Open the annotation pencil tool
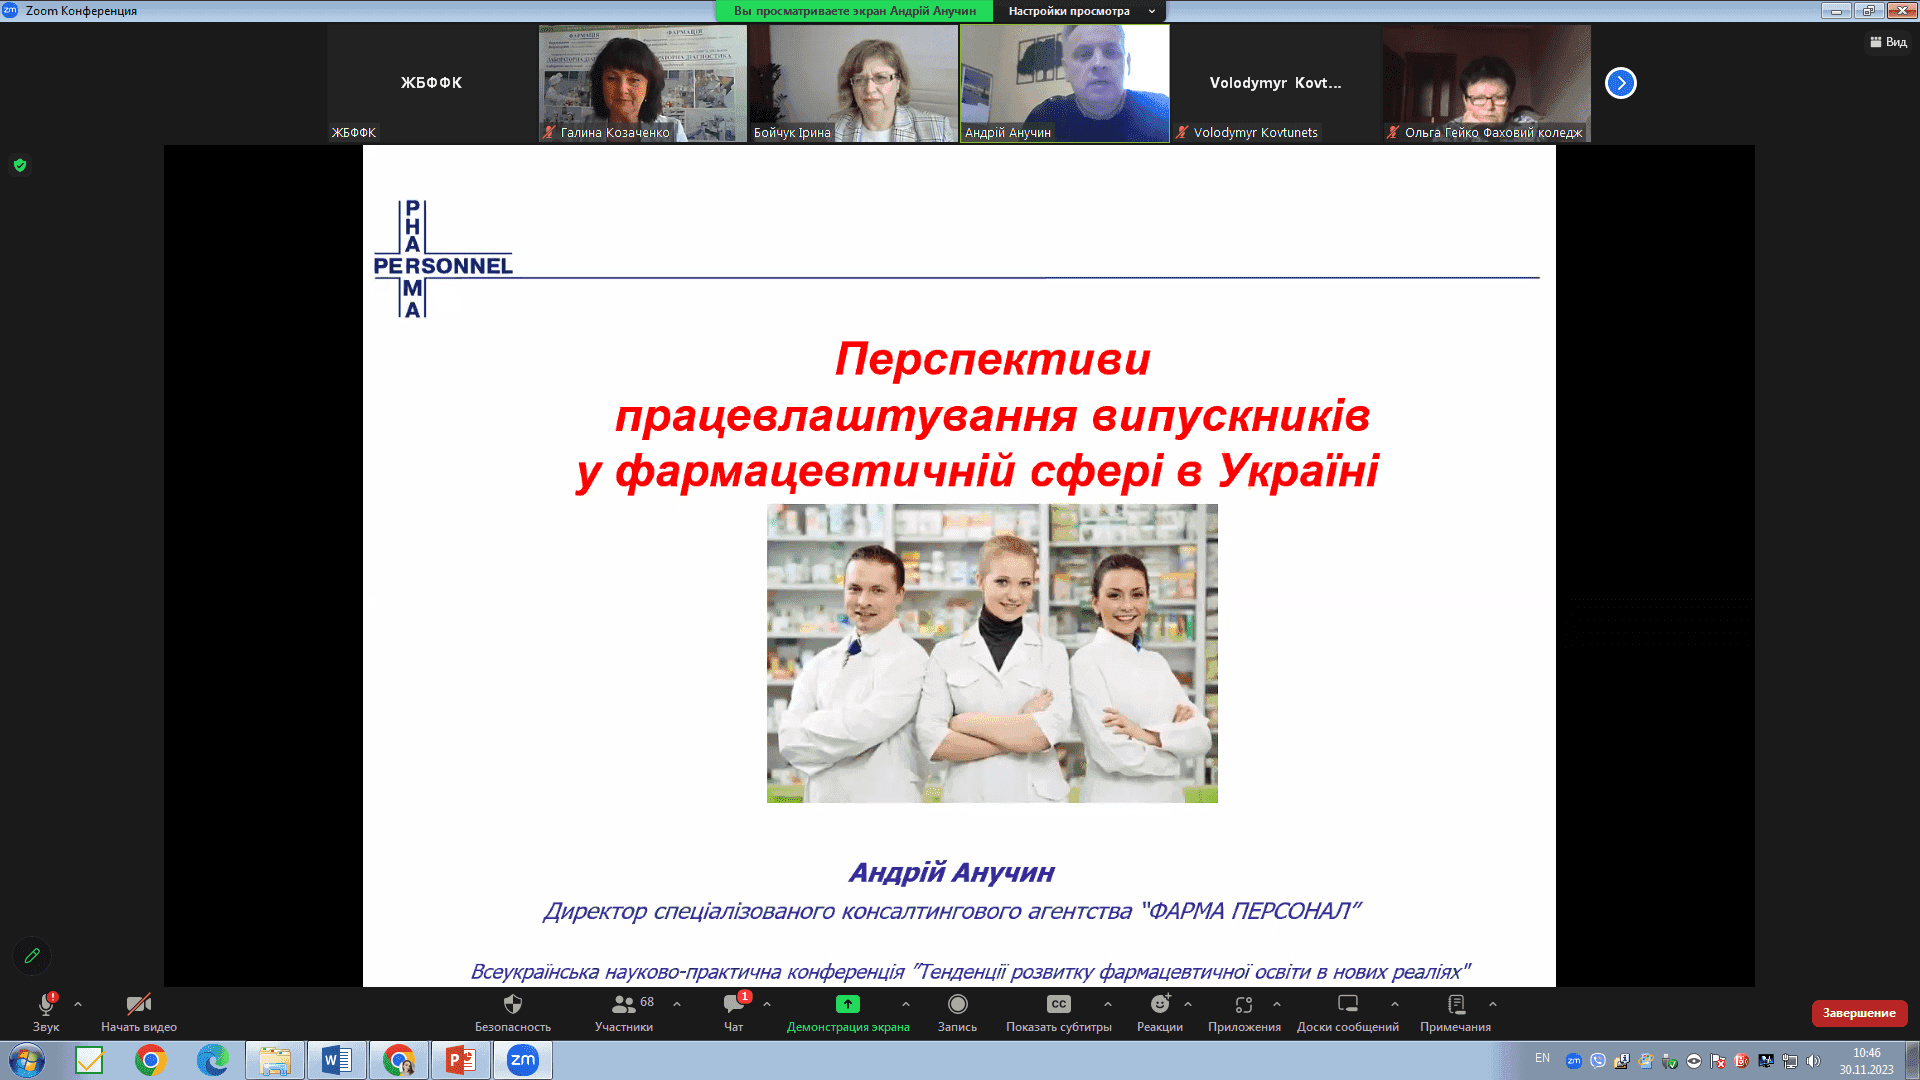1920x1080 pixels. [x=32, y=956]
